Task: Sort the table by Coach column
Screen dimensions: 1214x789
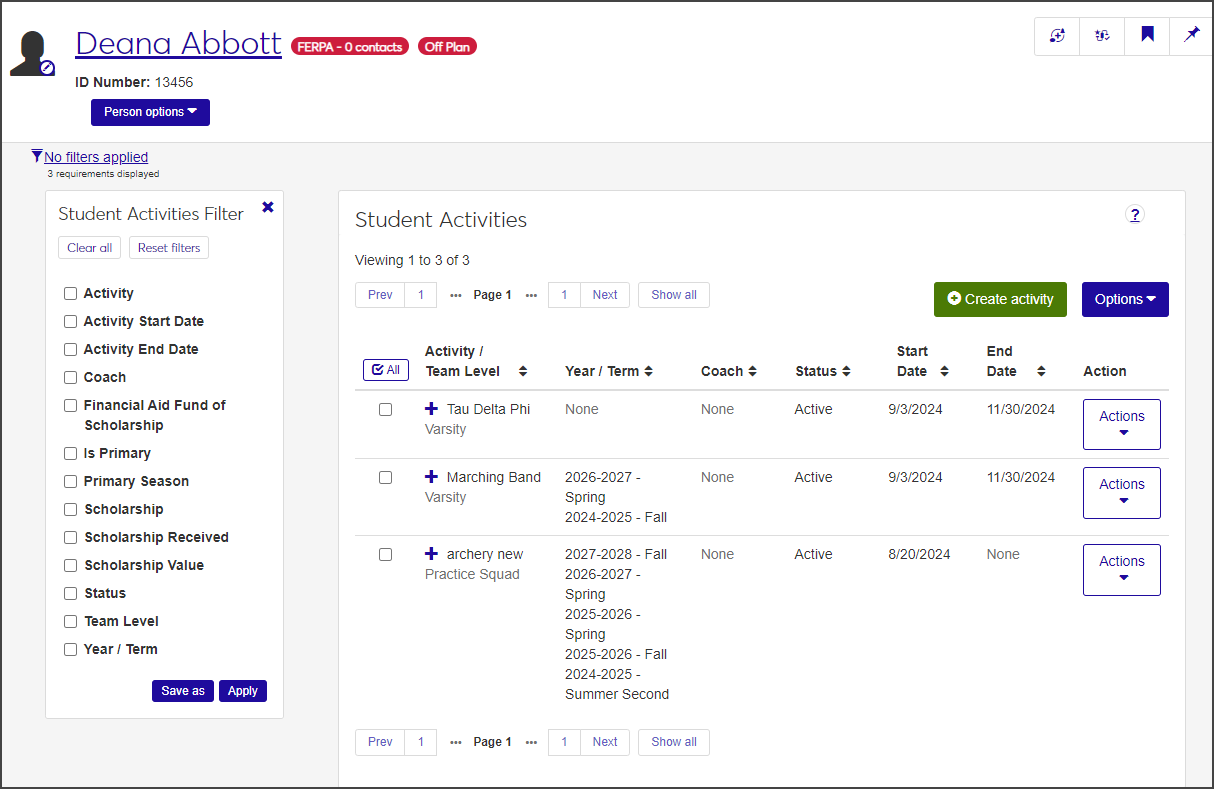Action: point(728,371)
